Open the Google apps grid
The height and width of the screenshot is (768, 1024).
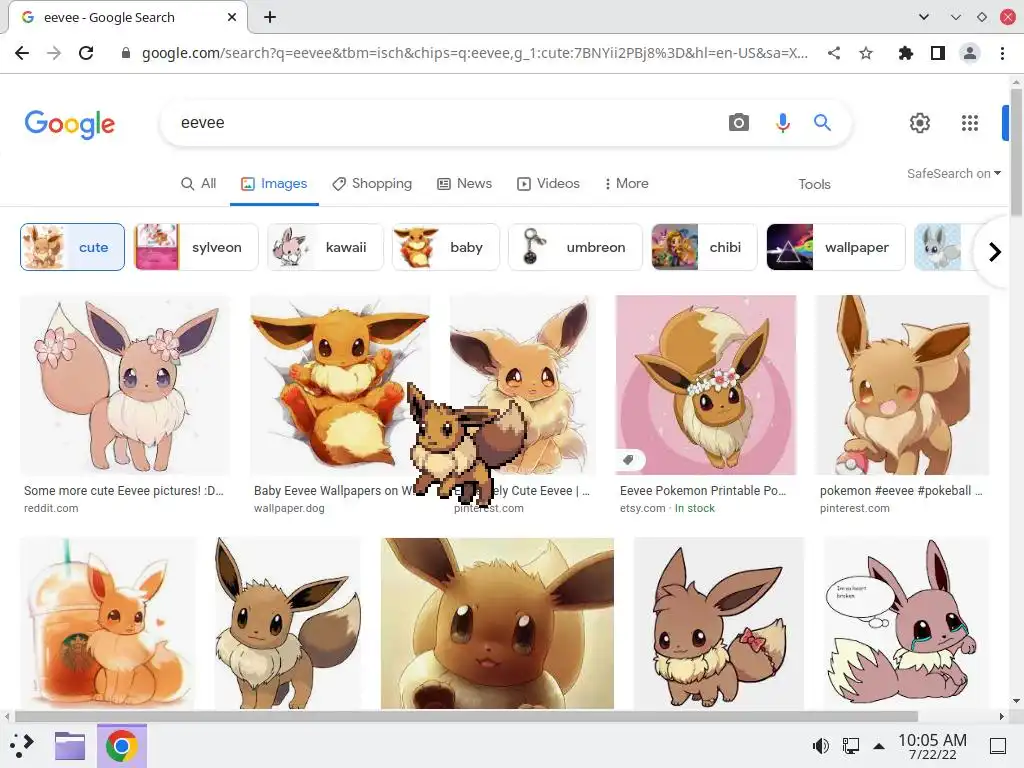[x=970, y=123]
